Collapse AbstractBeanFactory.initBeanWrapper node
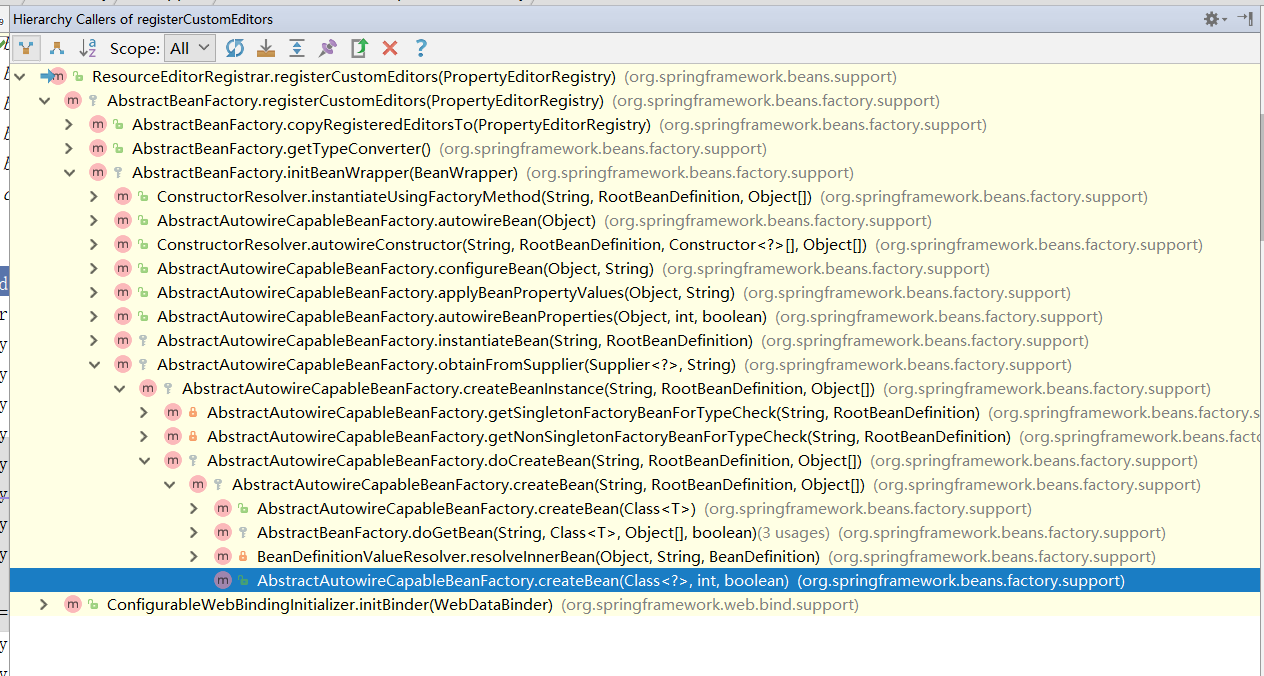Image resolution: width=1264 pixels, height=676 pixels. pos(69,173)
